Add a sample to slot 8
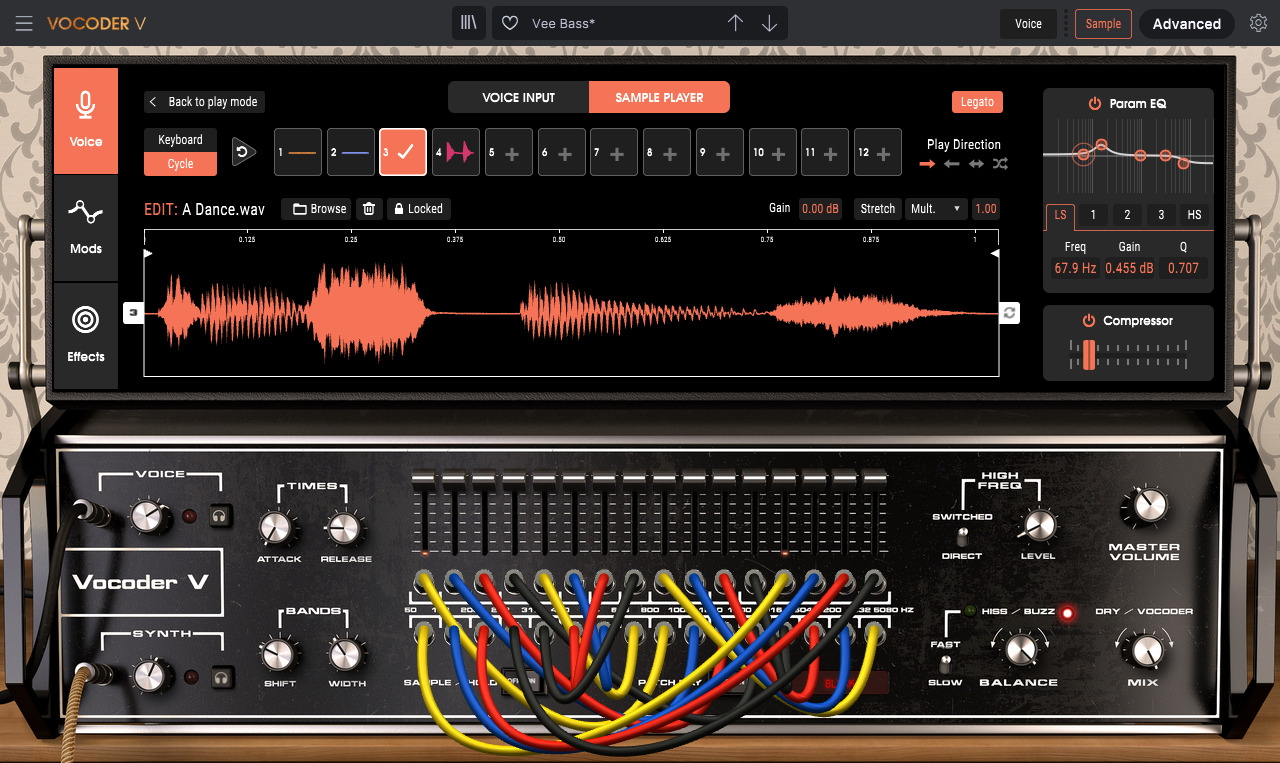The width and height of the screenshot is (1280, 763). coord(667,153)
